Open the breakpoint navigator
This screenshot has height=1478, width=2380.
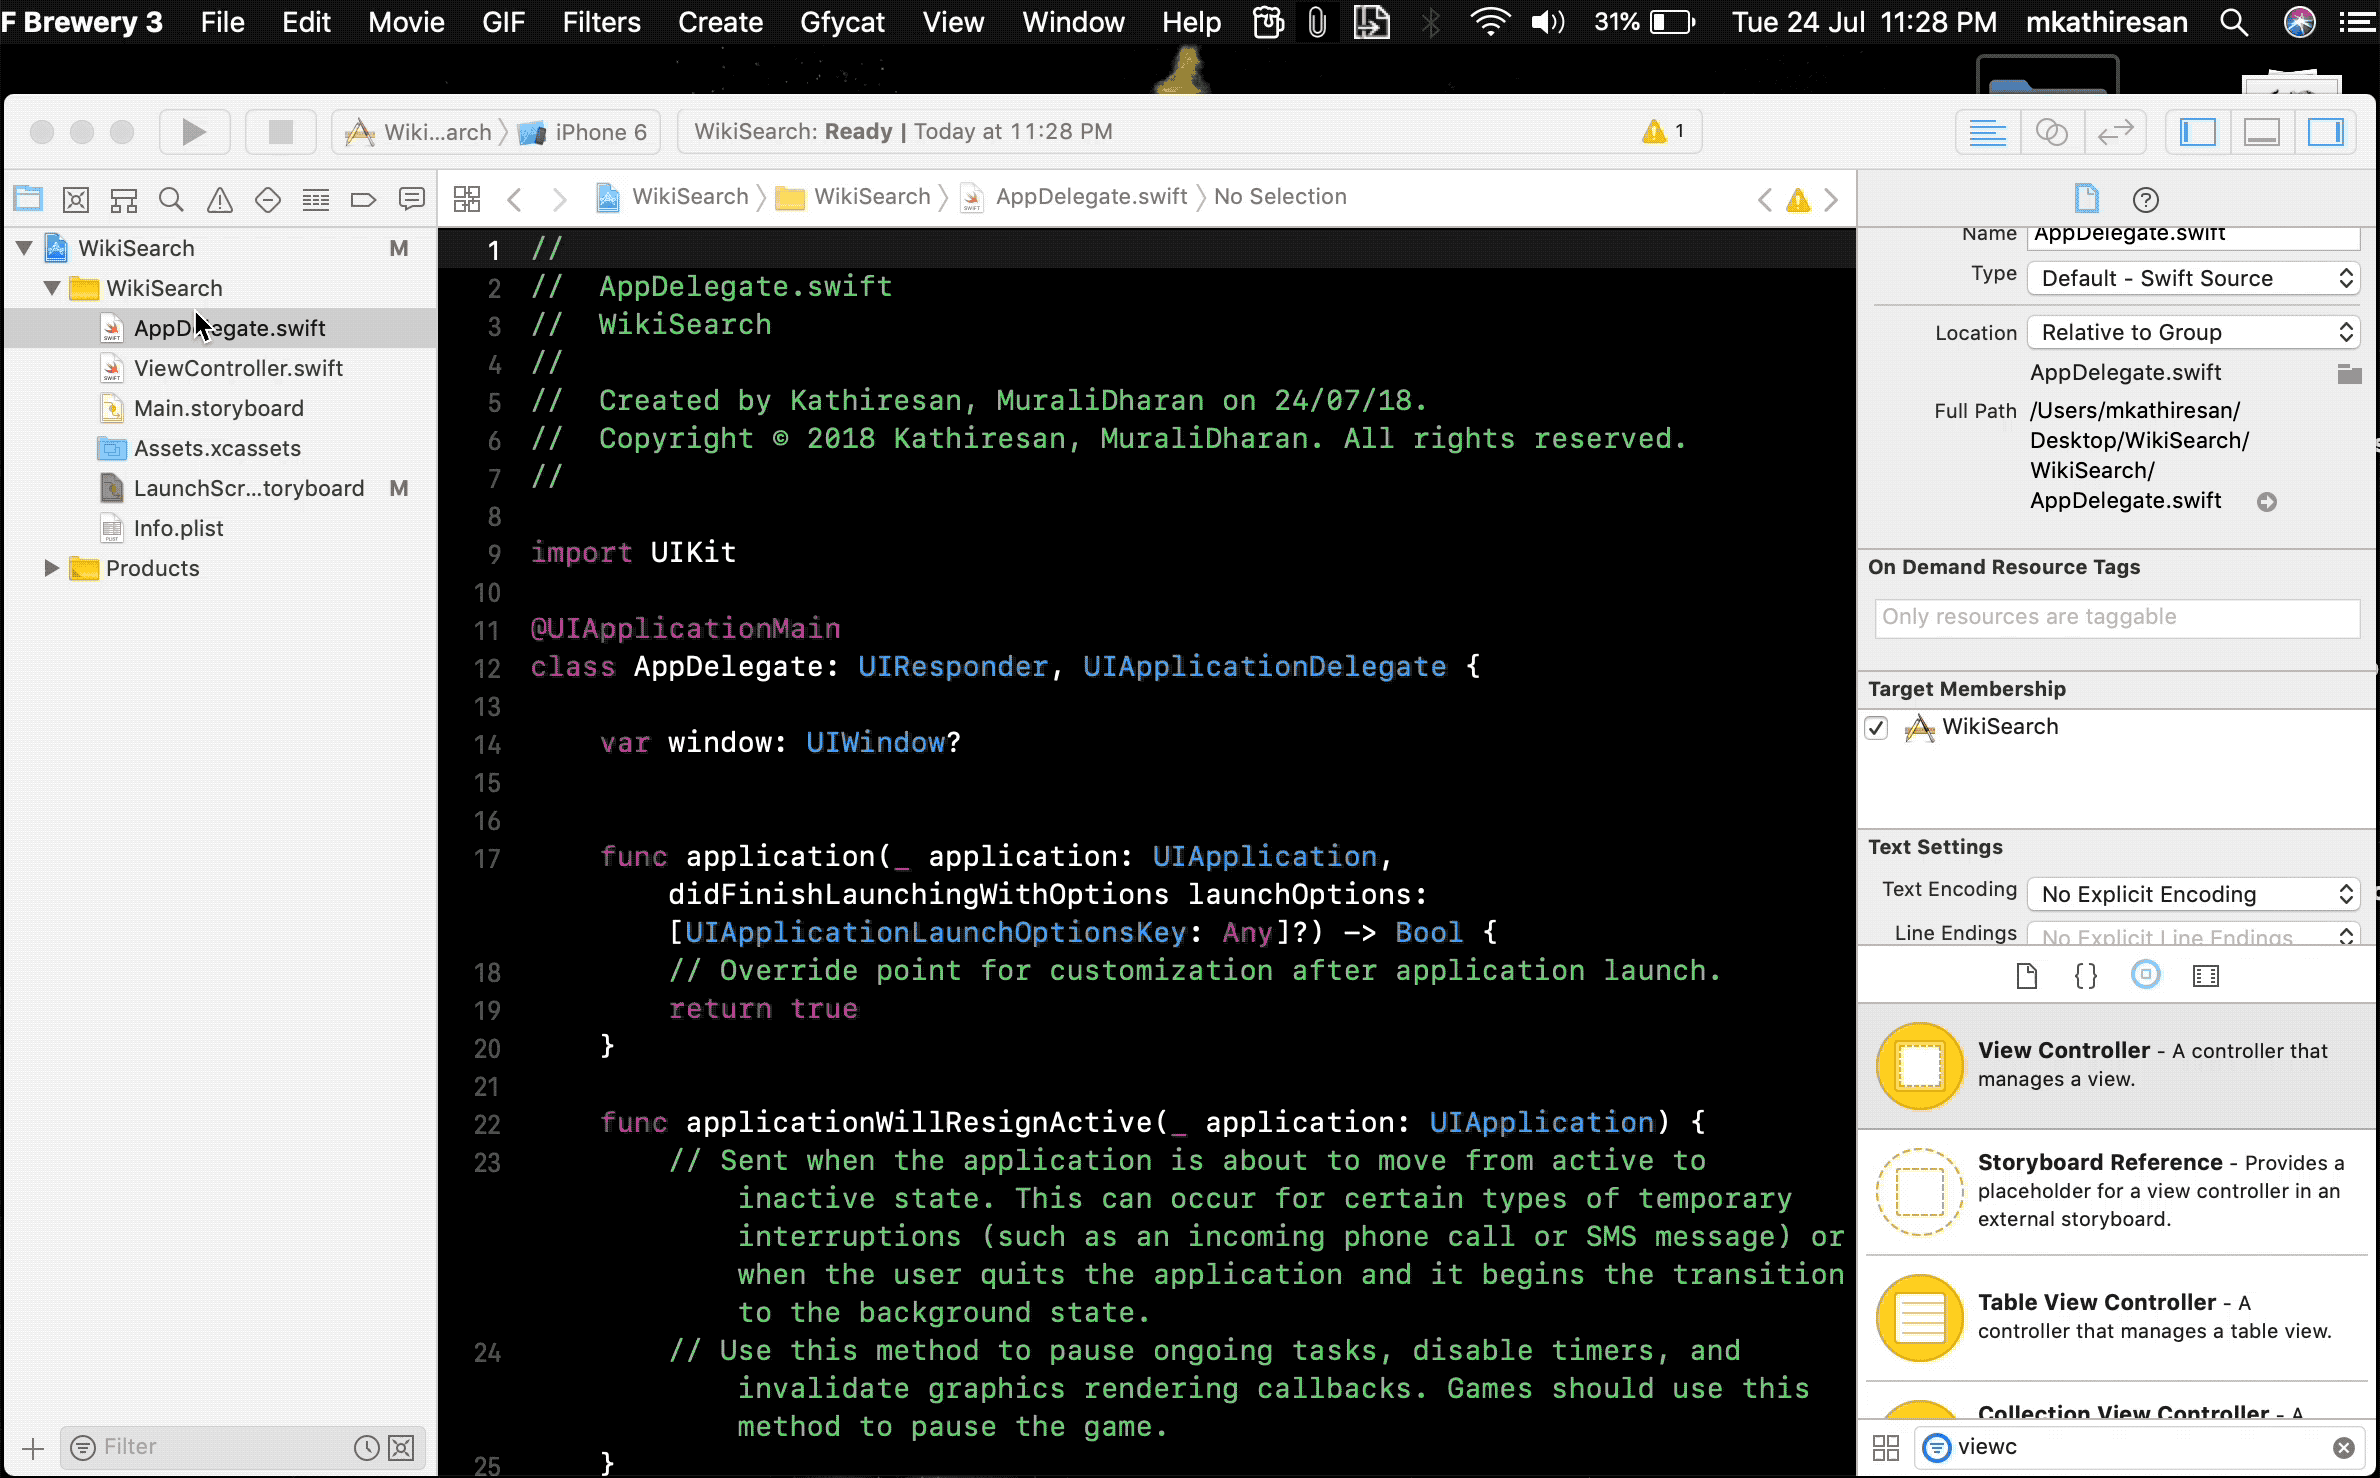[363, 199]
